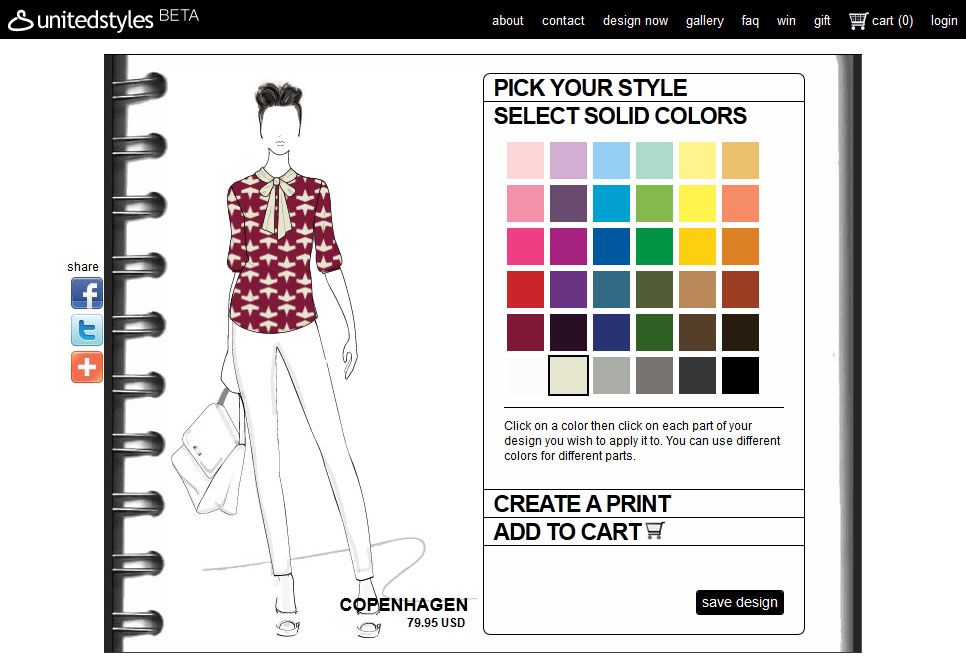Go to the design now page
This screenshot has height=662, width=966.
tap(635, 21)
